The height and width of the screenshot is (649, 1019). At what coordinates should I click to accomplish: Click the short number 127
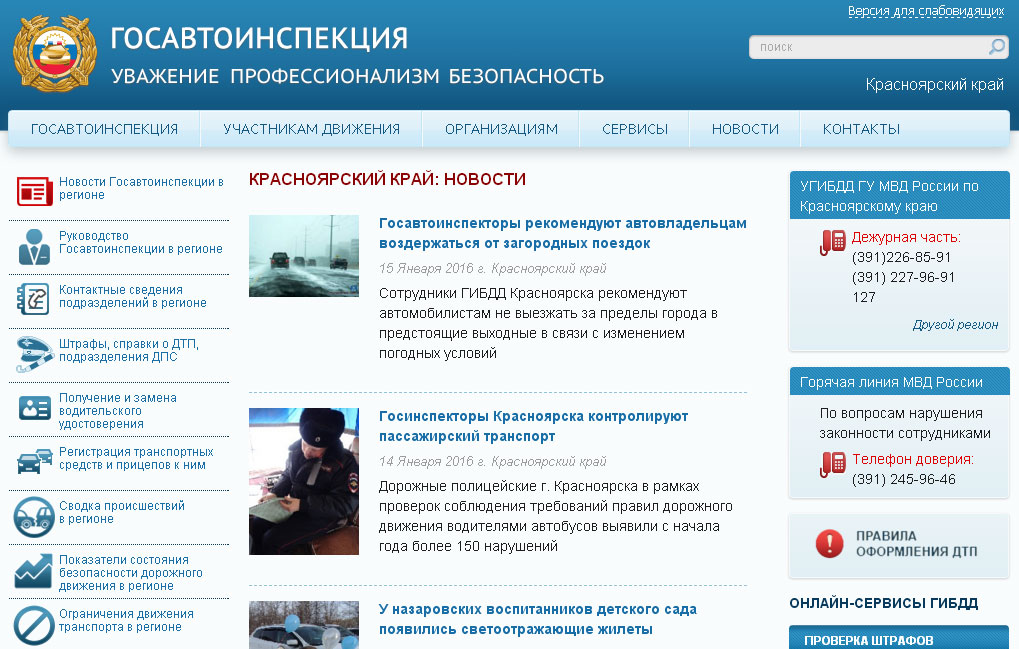(864, 298)
